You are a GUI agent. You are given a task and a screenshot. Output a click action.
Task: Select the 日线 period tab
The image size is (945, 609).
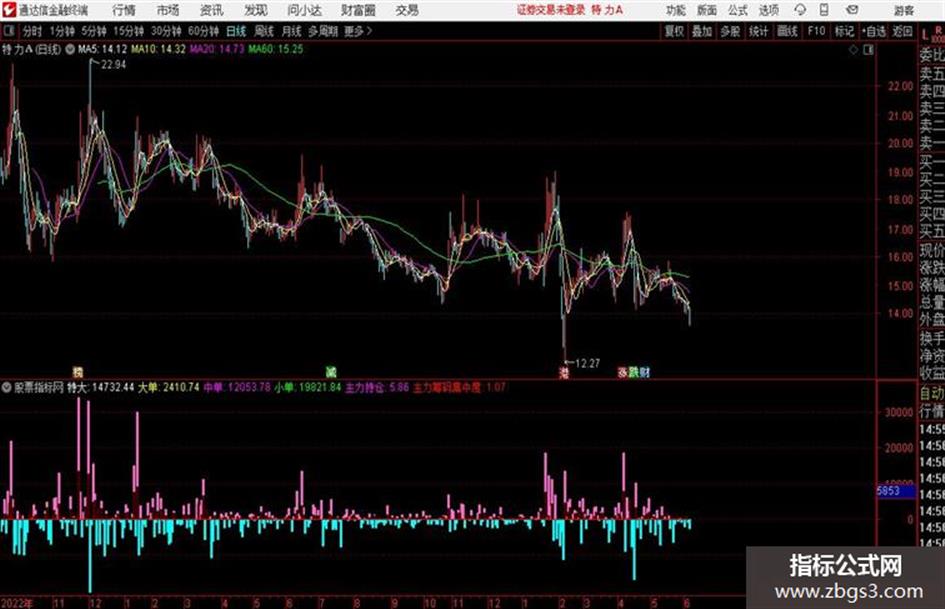[236, 31]
